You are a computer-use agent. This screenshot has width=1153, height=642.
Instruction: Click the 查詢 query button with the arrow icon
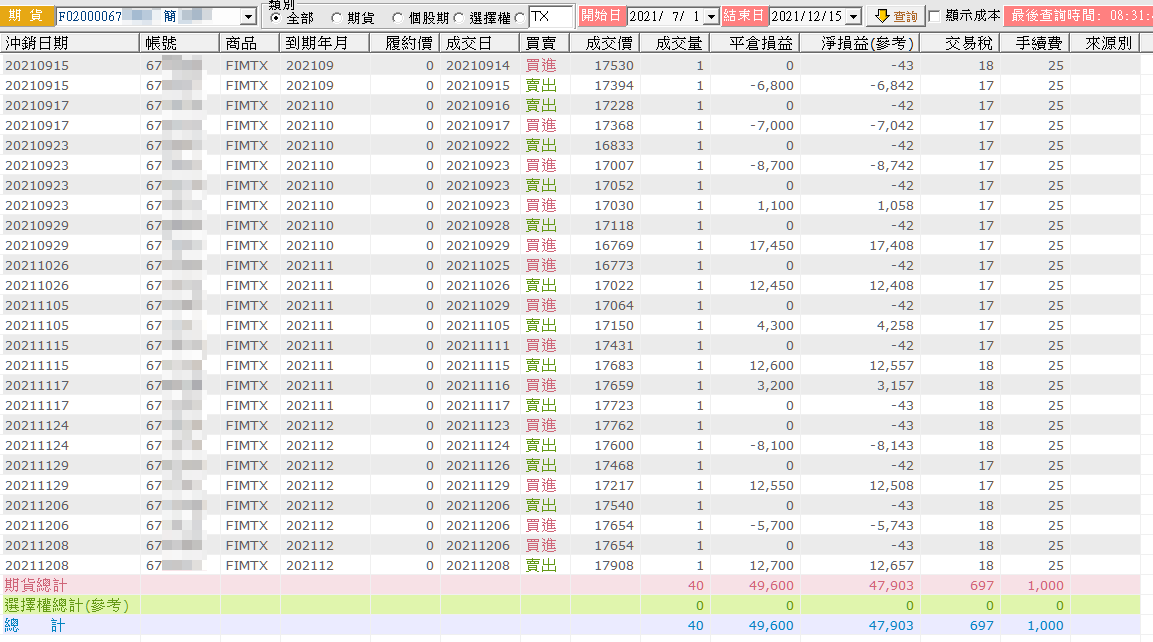(895, 15)
